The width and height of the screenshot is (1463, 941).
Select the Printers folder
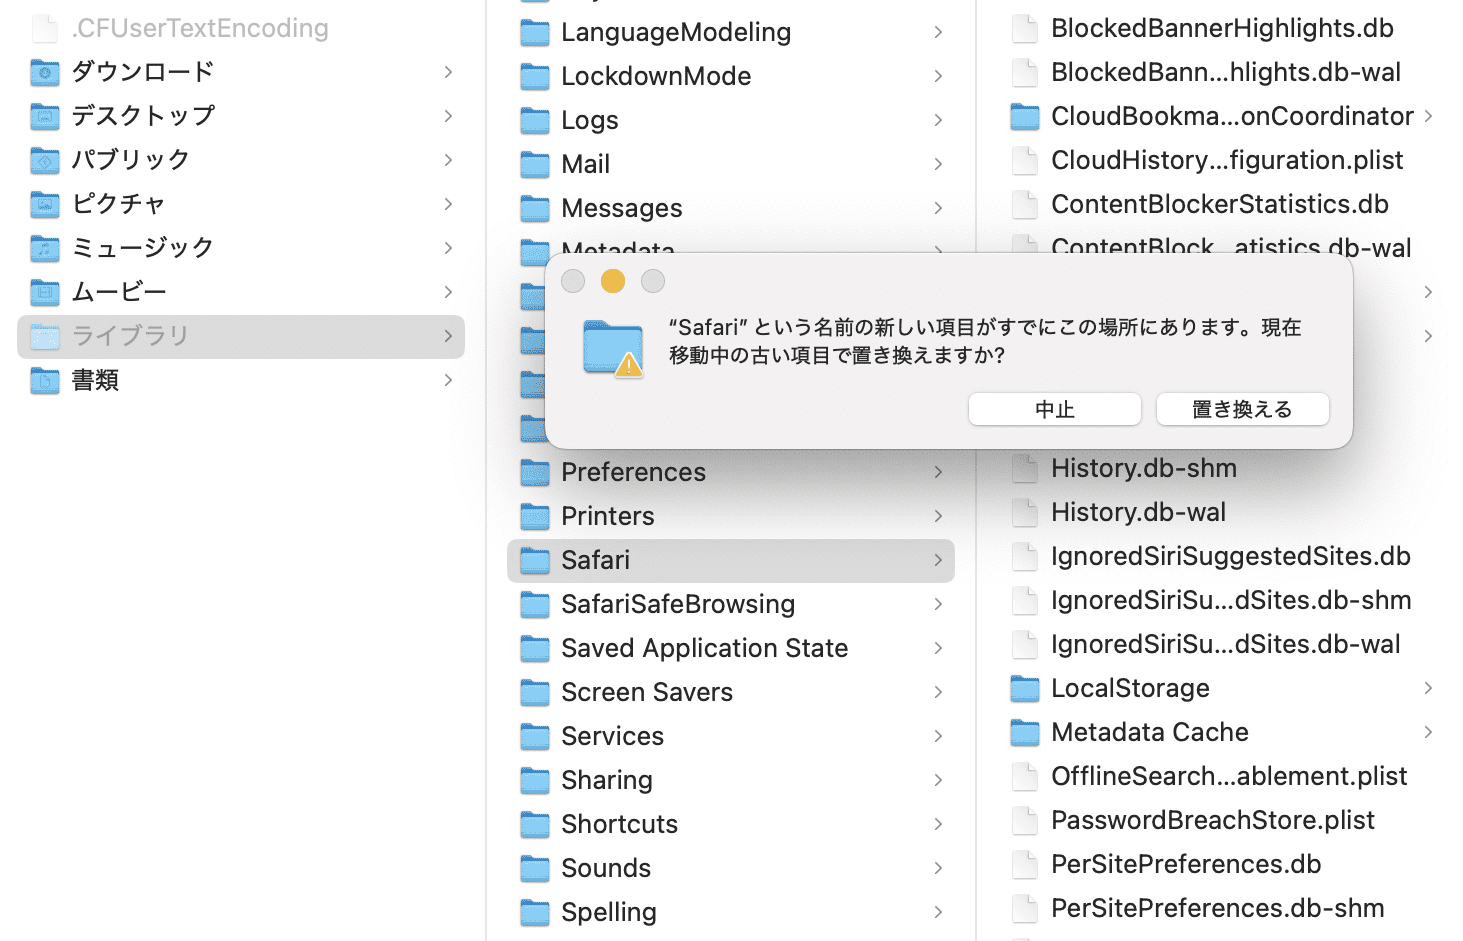click(x=731, y=516)
